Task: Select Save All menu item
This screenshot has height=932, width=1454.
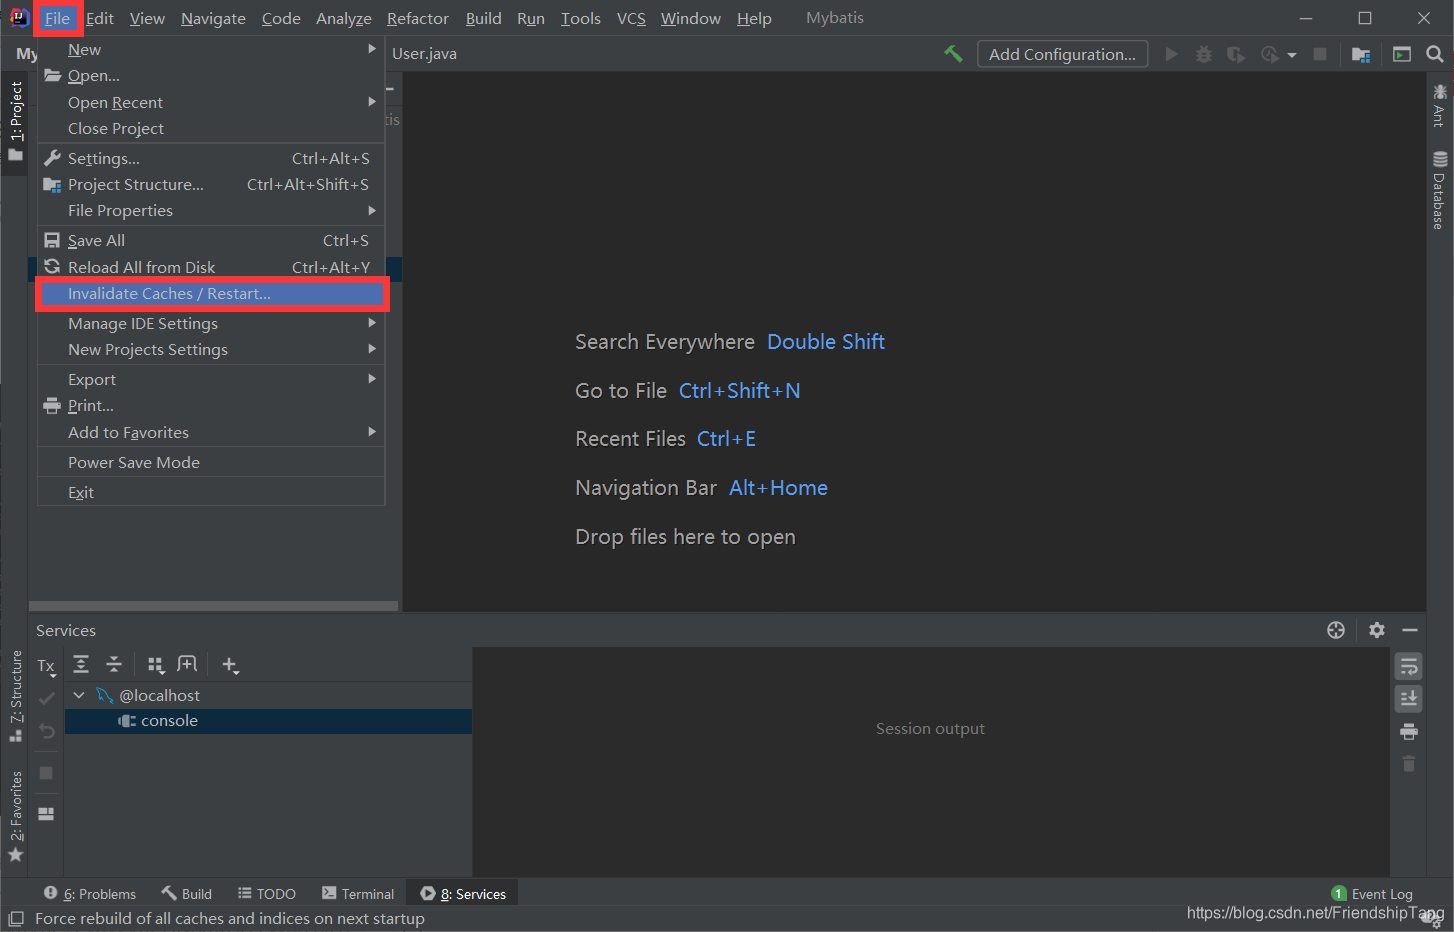Action: [x=211, y=240]
